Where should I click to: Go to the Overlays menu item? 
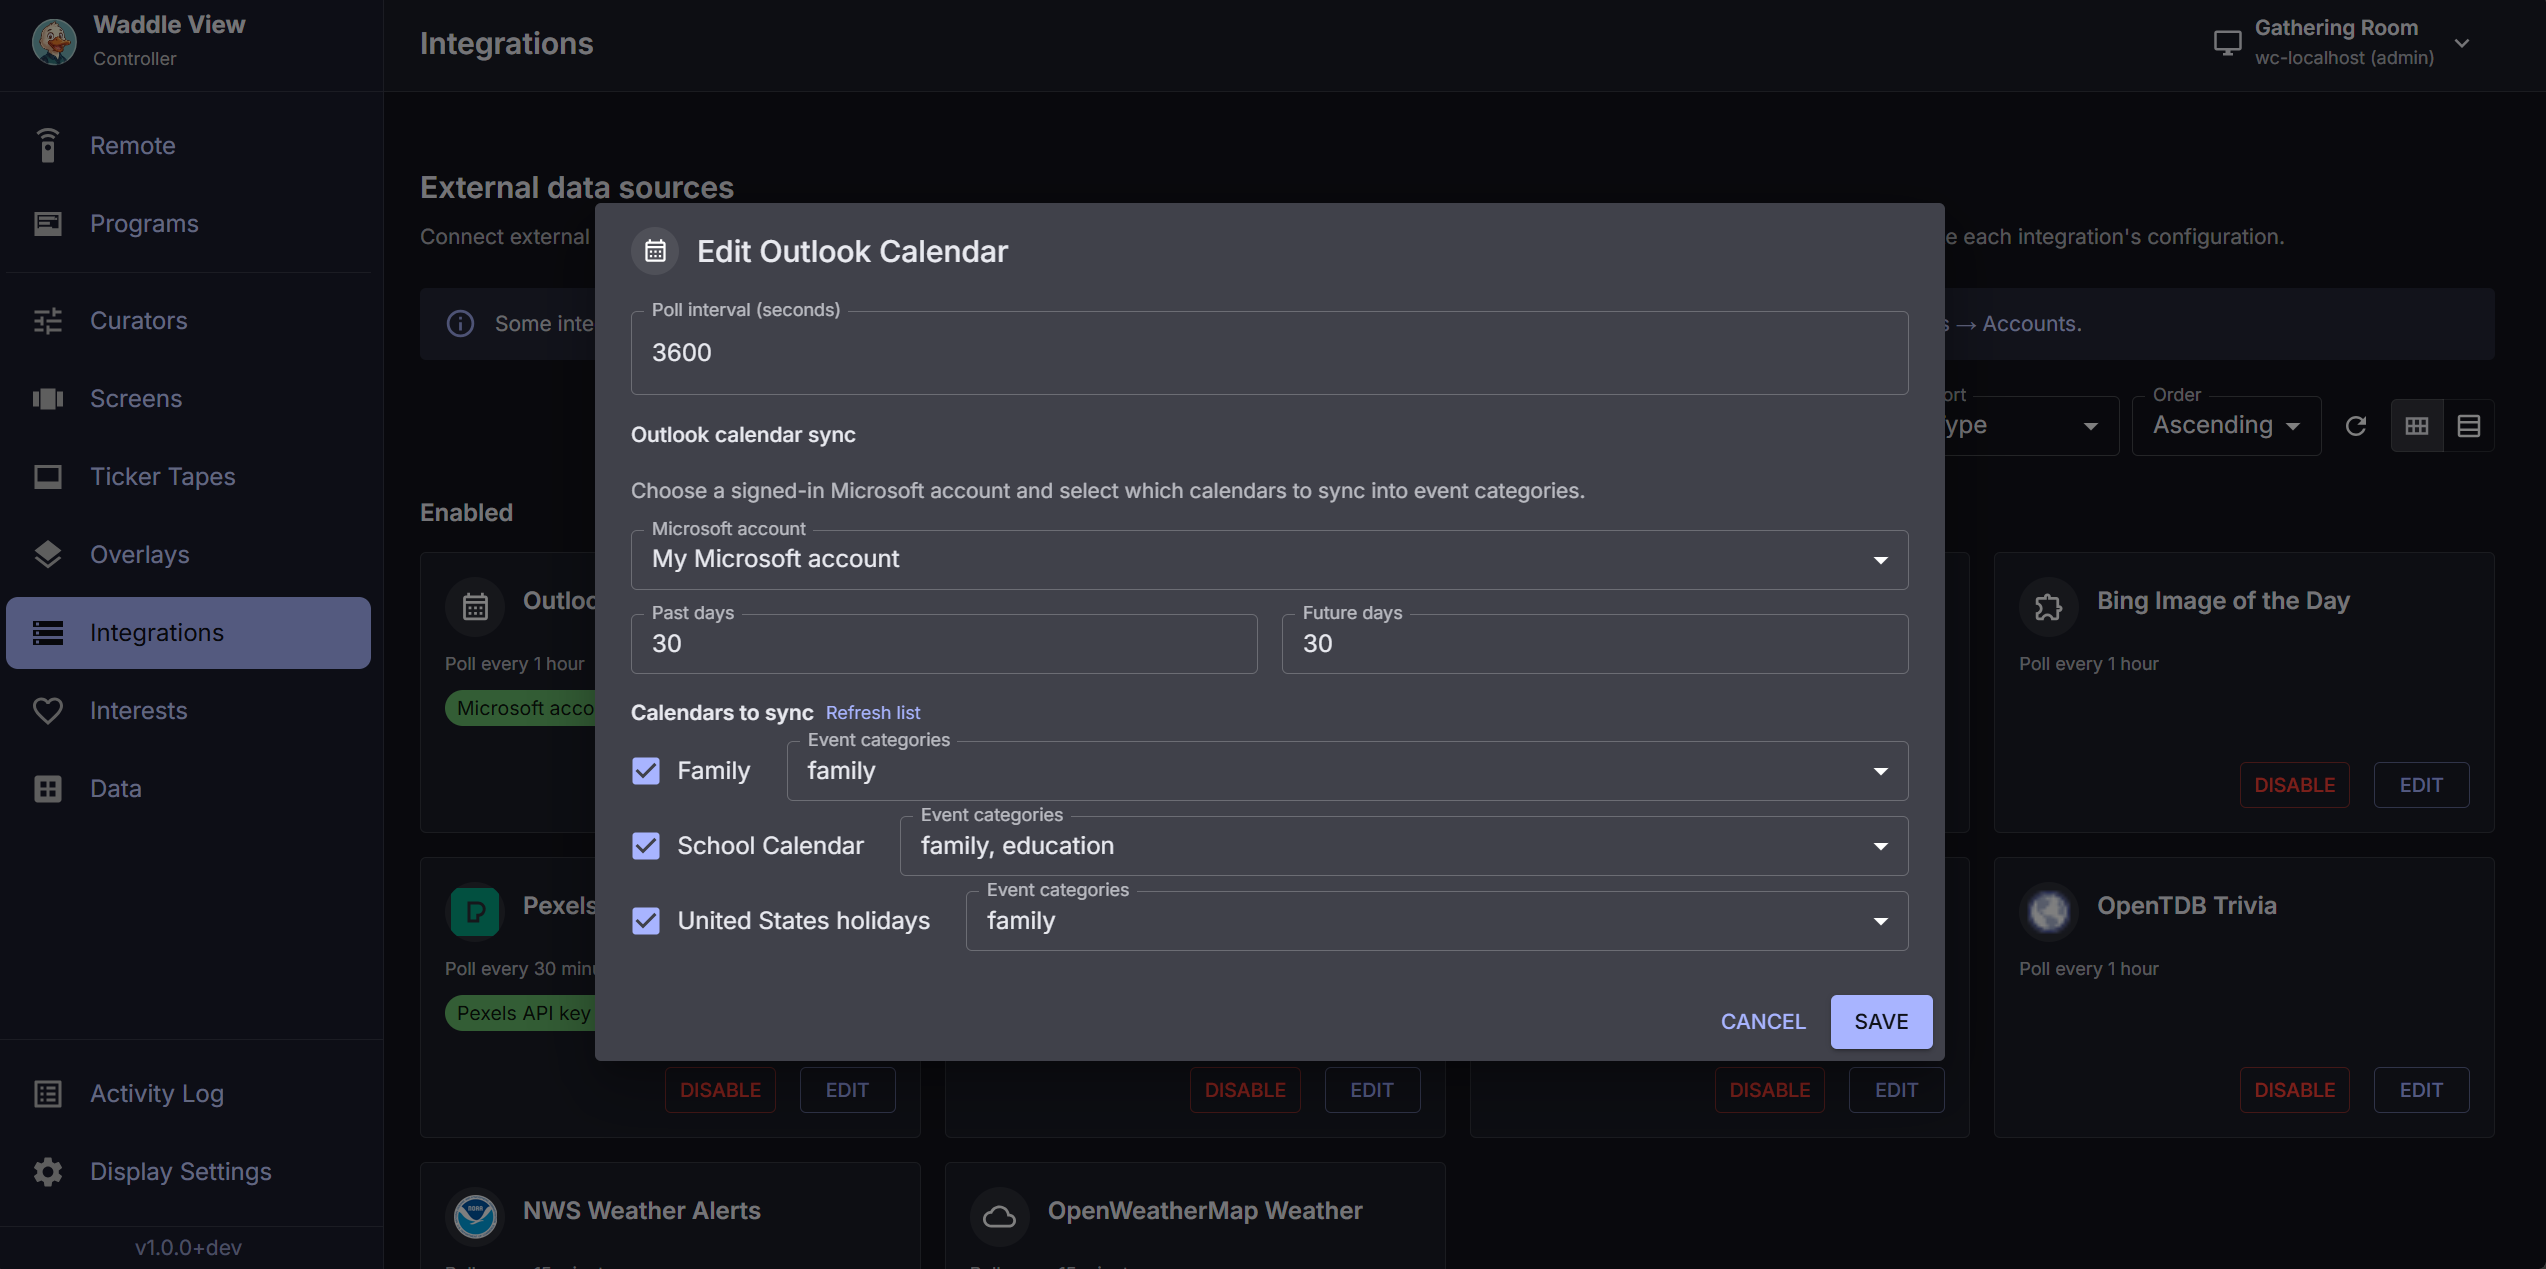tap(188, 555)
